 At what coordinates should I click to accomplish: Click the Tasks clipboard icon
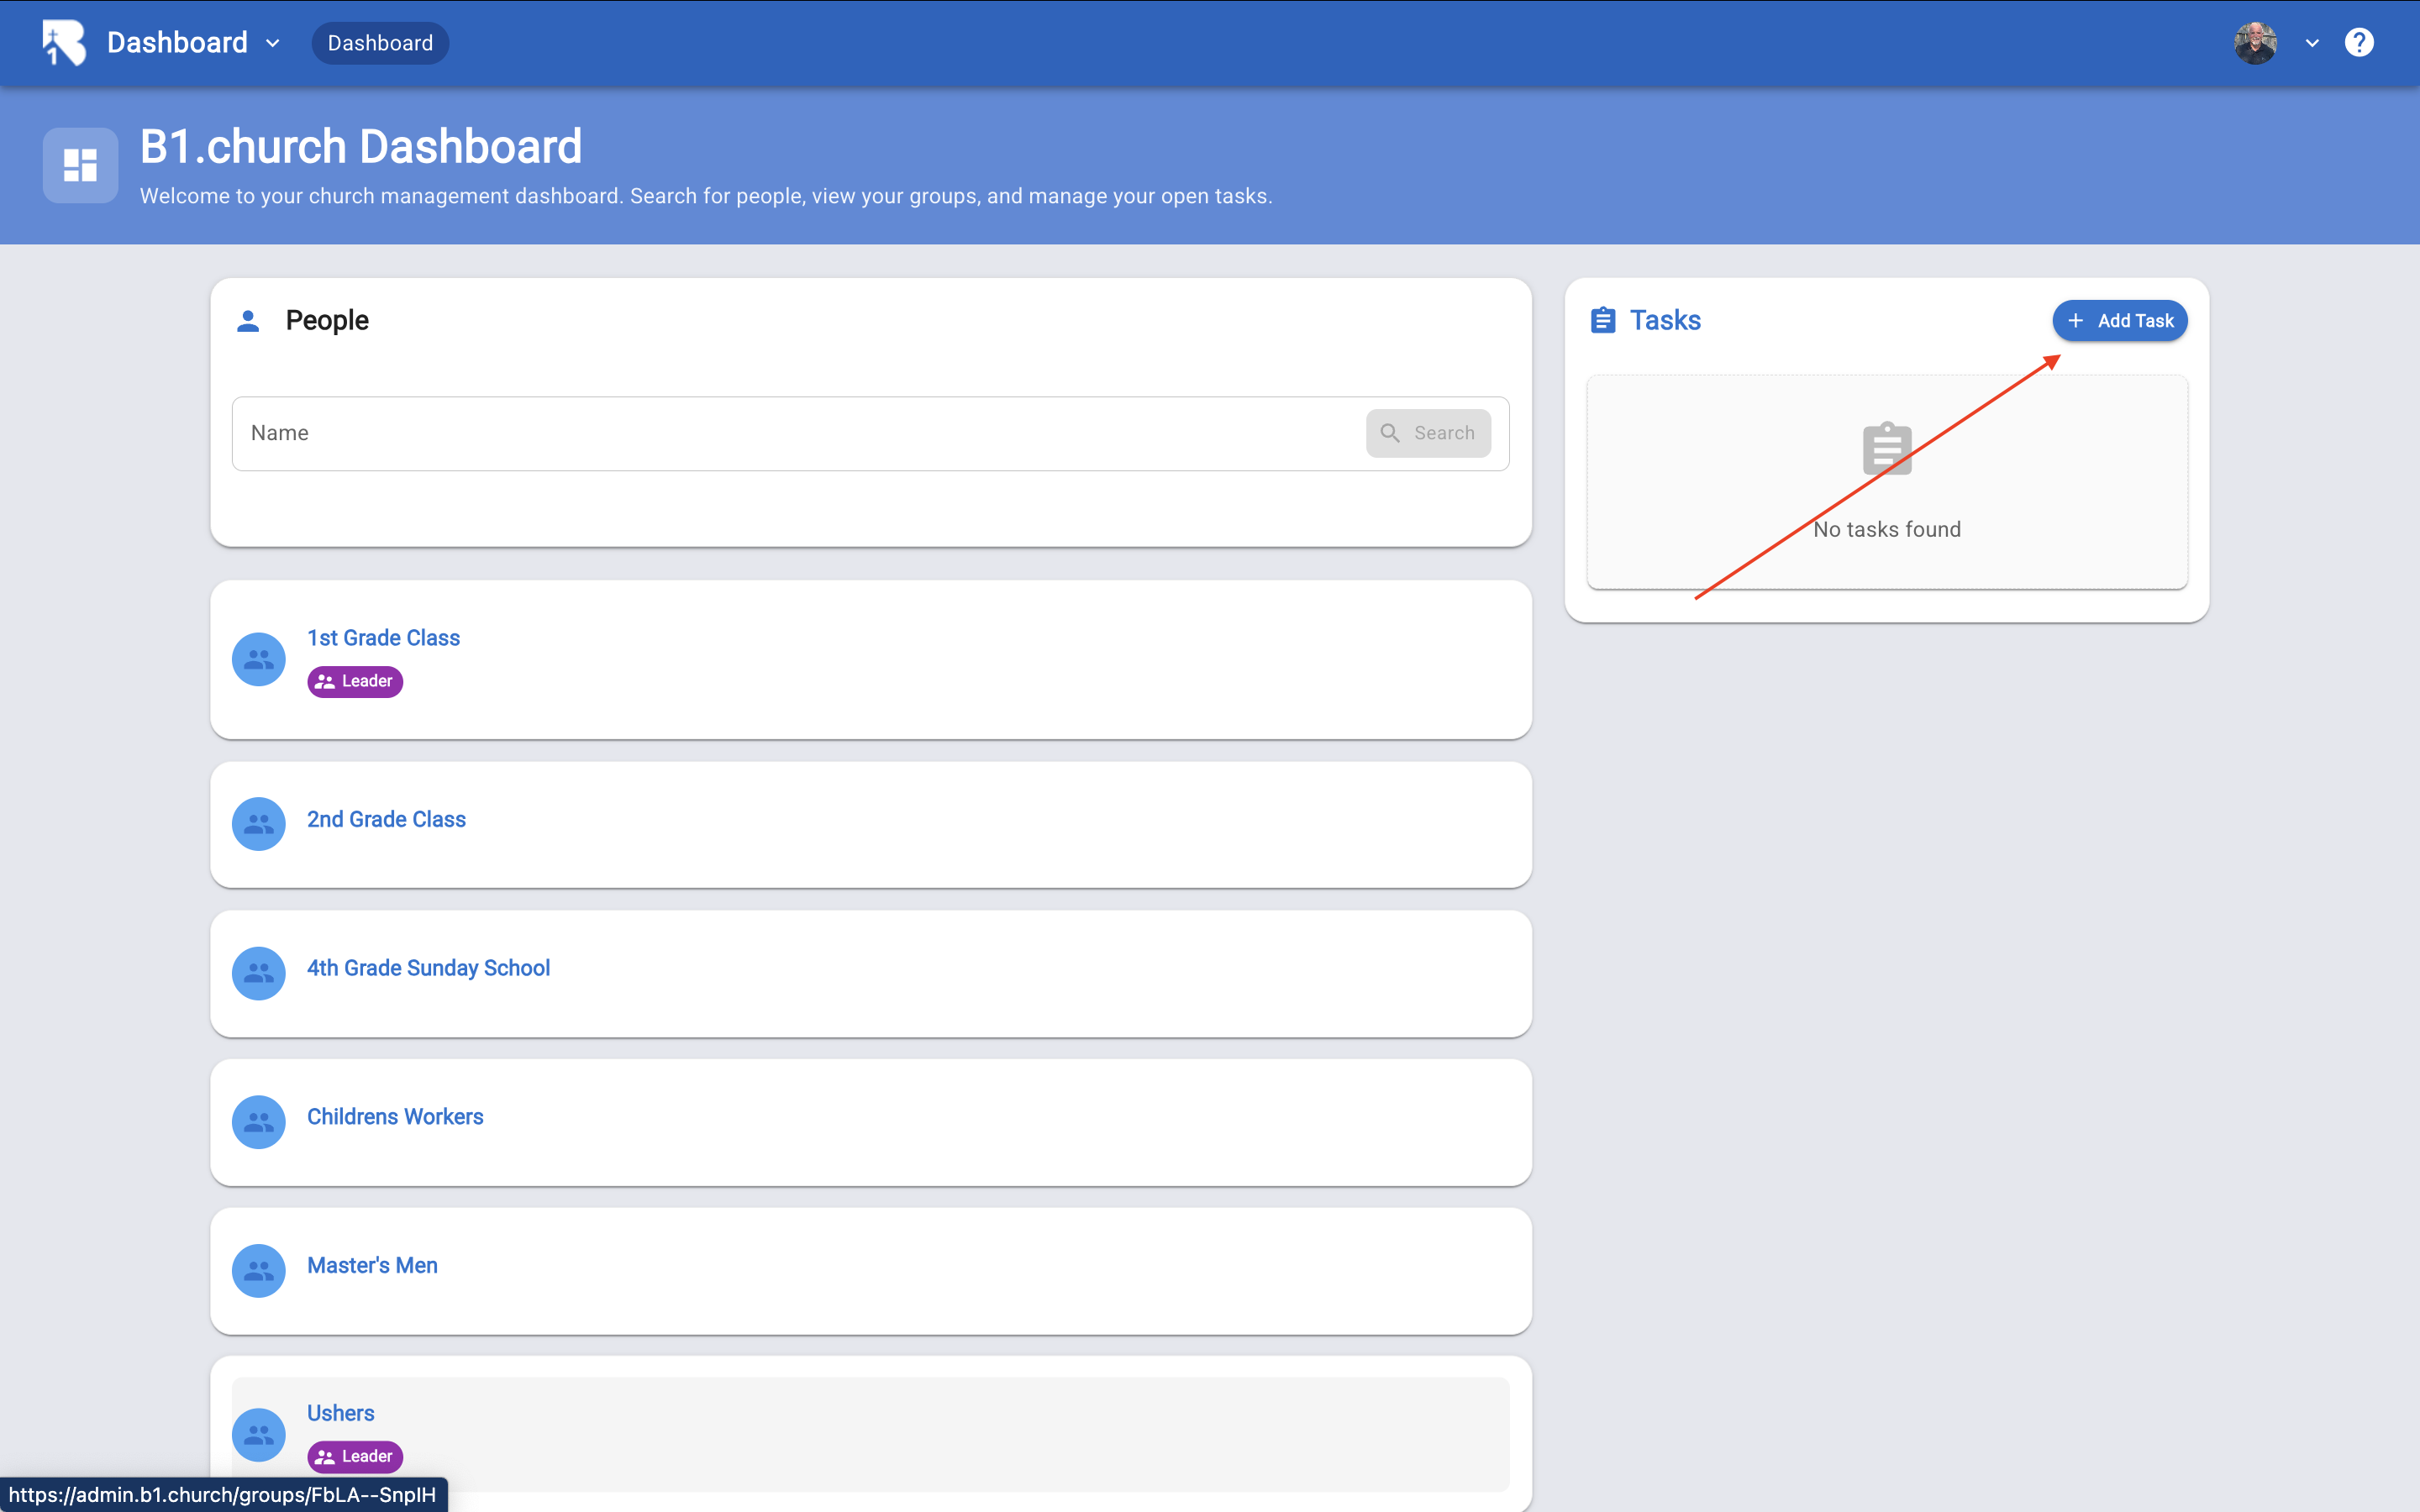click(1602, 320)
